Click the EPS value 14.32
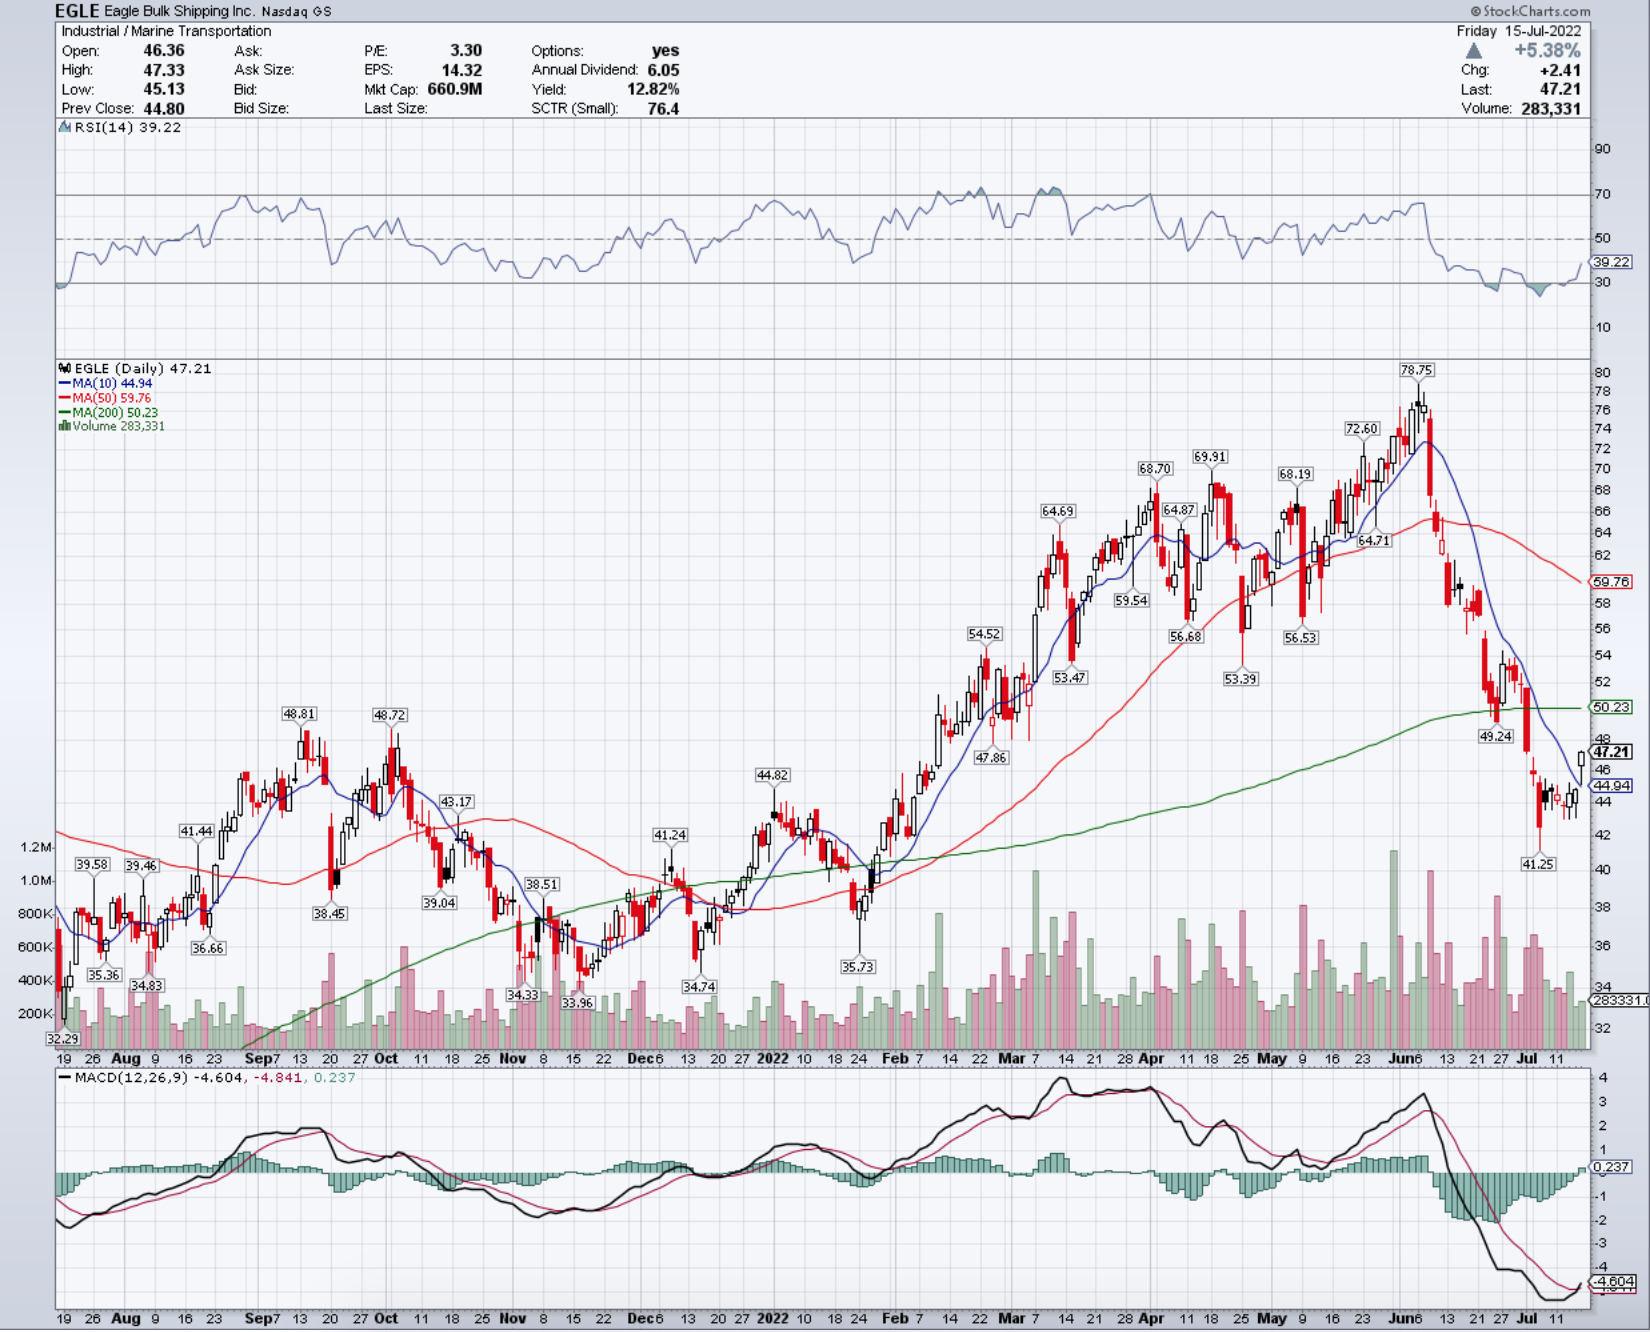Viewport: 1650px width, 1332px height. pyautogui.click(x=462, y=70)
